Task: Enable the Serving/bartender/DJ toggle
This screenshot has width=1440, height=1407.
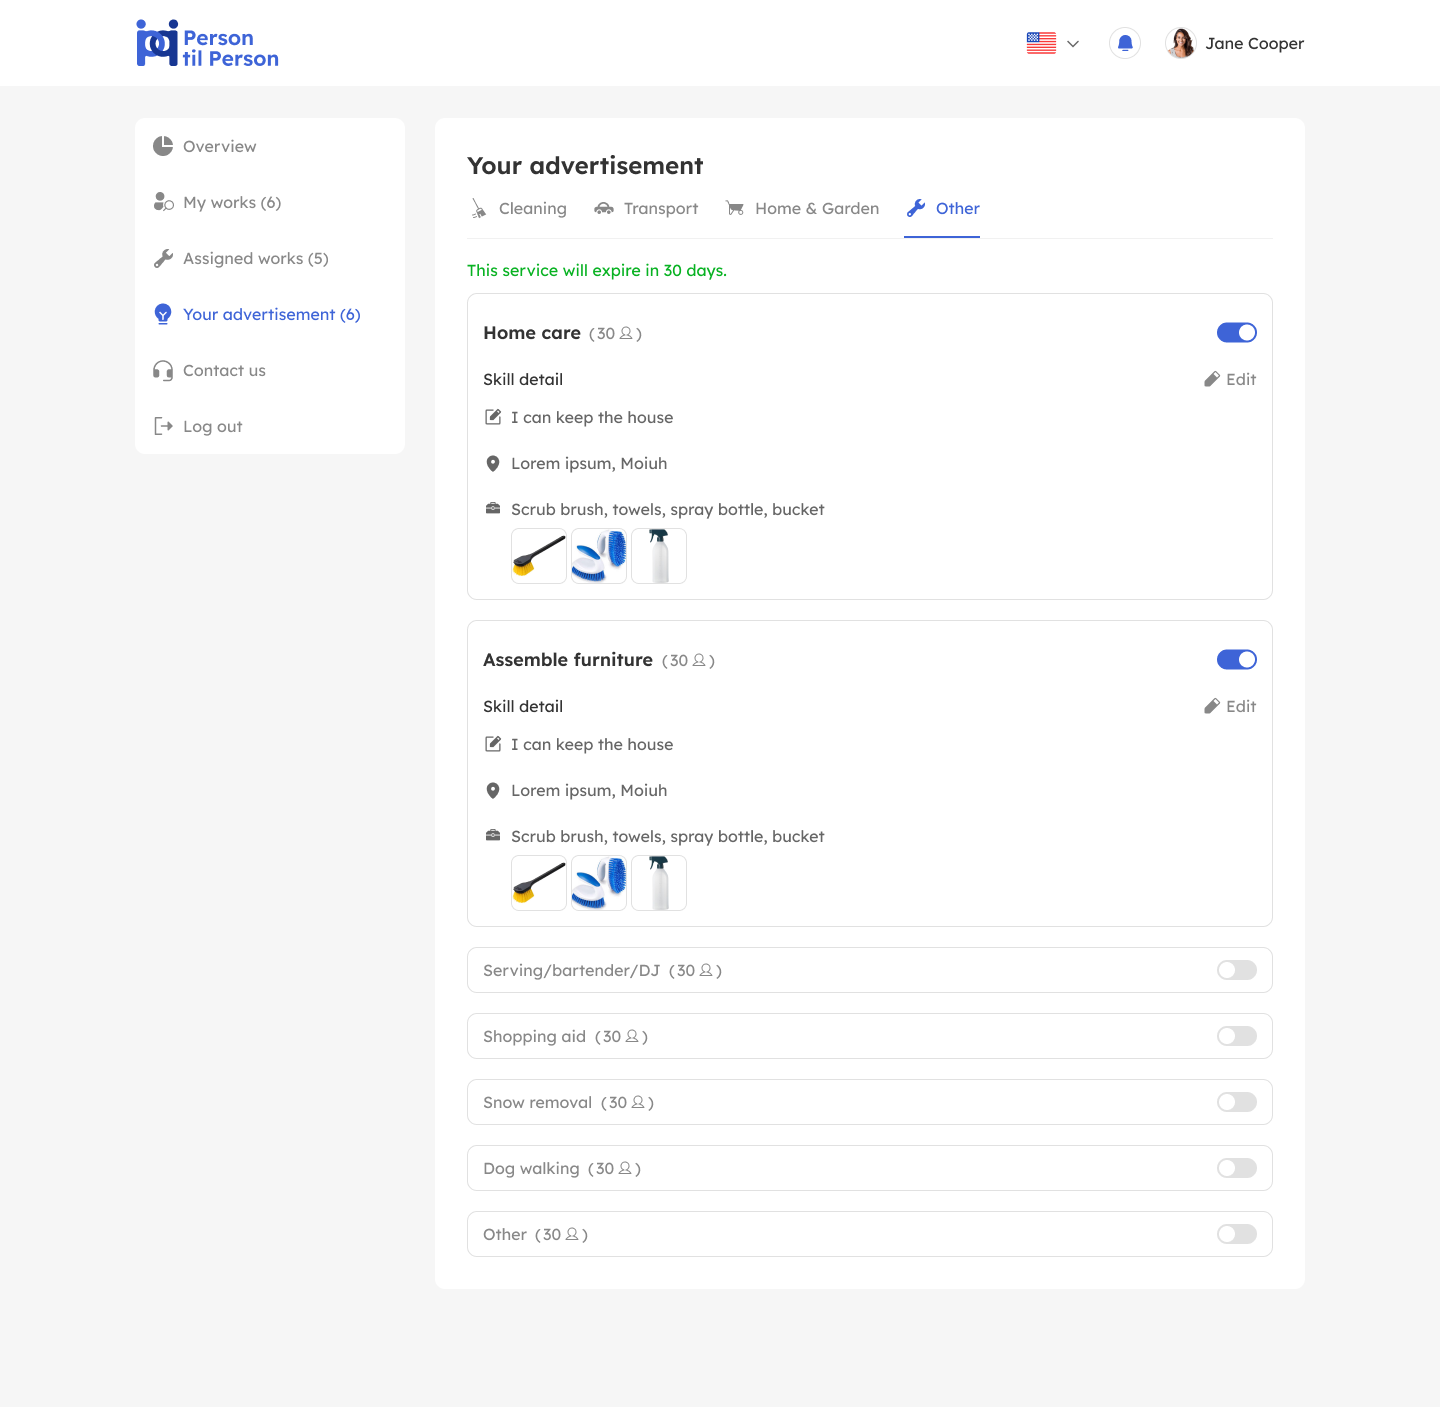Action: [x=1236, y=970]
